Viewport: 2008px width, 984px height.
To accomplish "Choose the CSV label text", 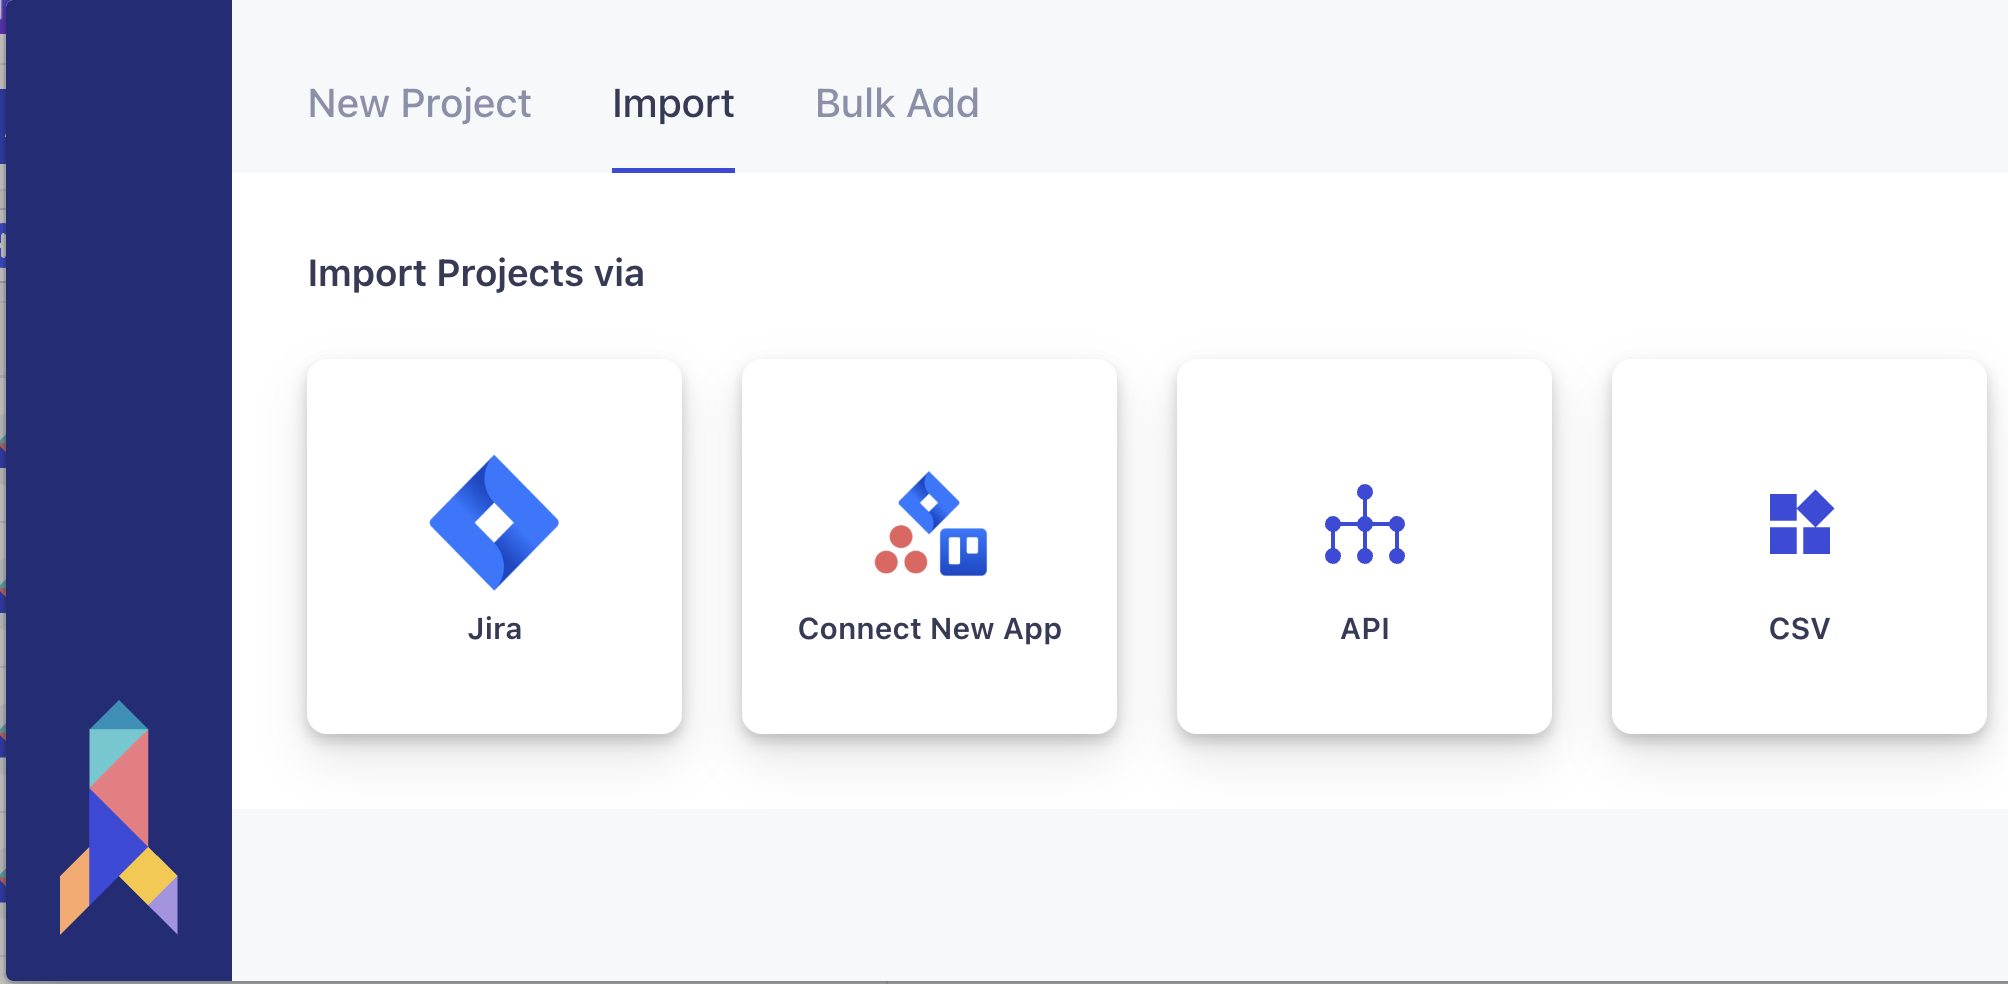I will pos(1800,629).
